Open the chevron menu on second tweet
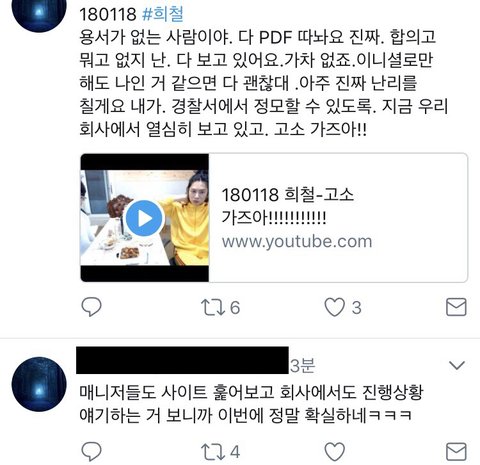 pos(457,365)
